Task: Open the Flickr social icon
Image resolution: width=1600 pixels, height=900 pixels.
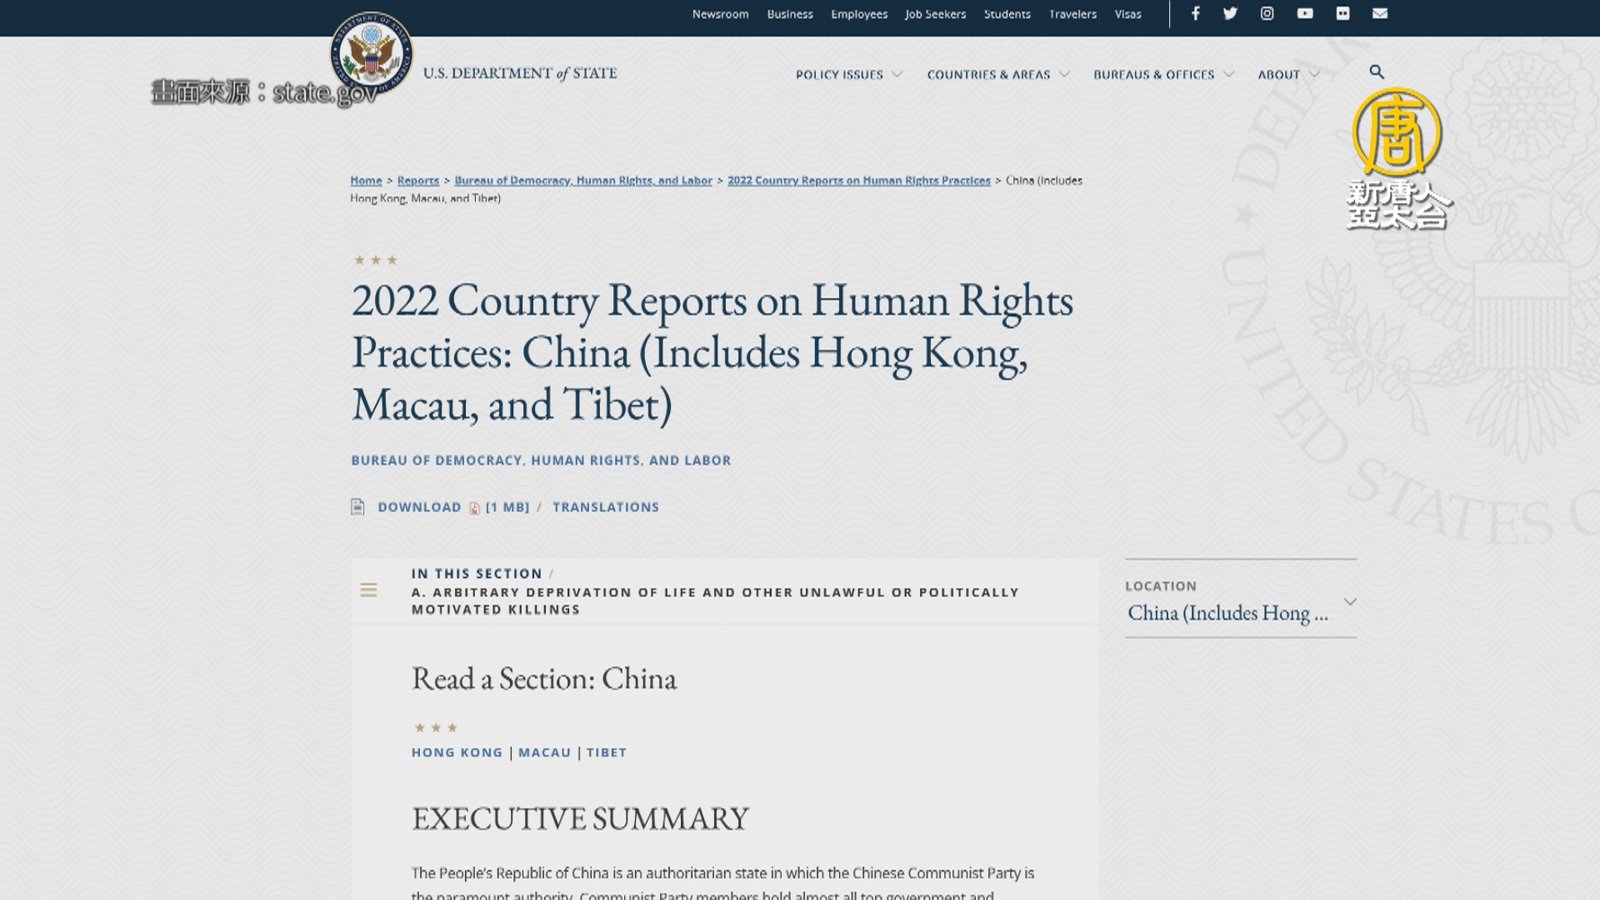Action: coord(1342,14)
